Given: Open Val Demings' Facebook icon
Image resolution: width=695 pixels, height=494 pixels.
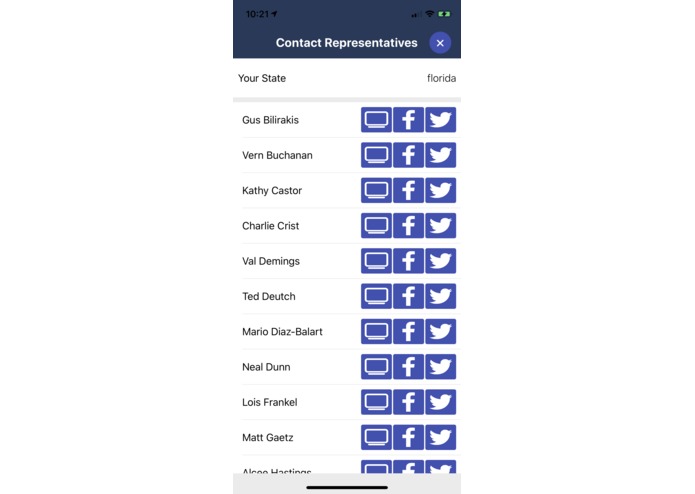Looking at the screenshot, I should [408, 261].
